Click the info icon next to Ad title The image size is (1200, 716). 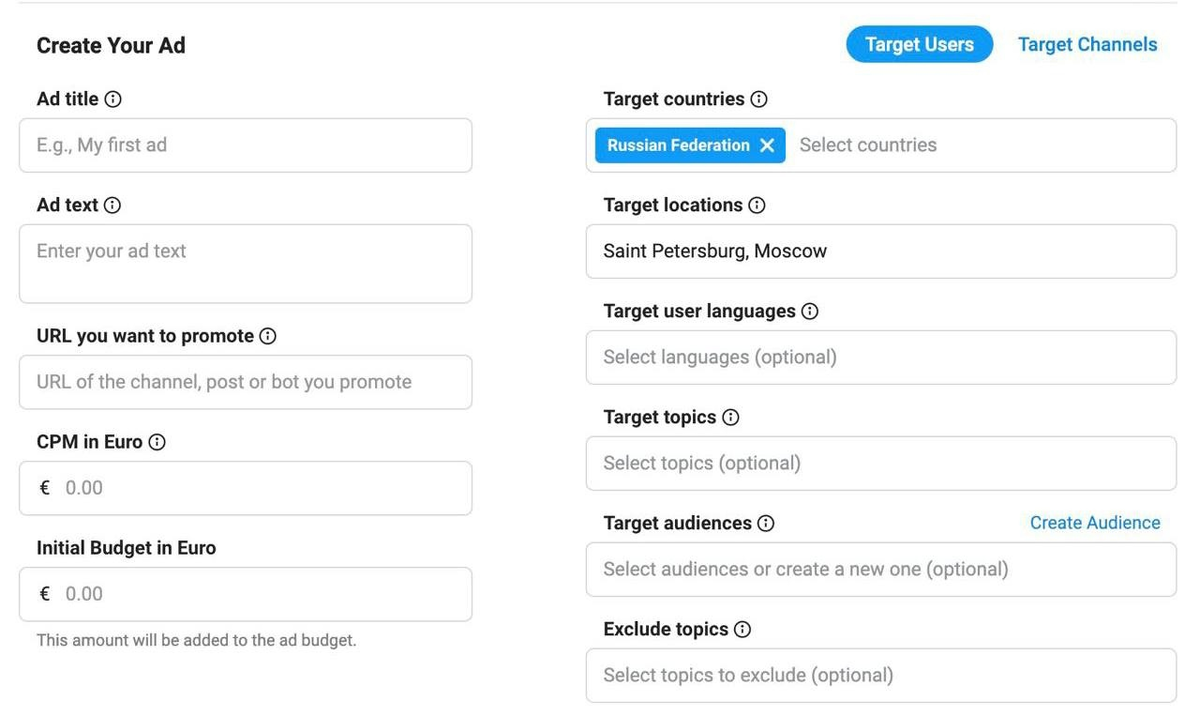[x=115, y=99]
